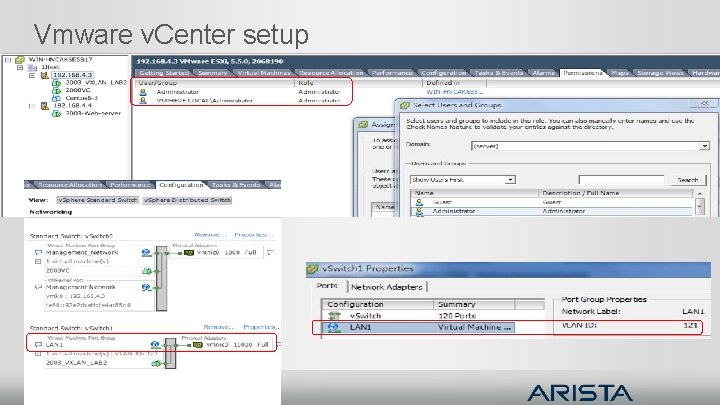This screenshot has height=405, width=720.
Task: Click vmnic0 physical adapter icon
Action: tap(189, 253)
